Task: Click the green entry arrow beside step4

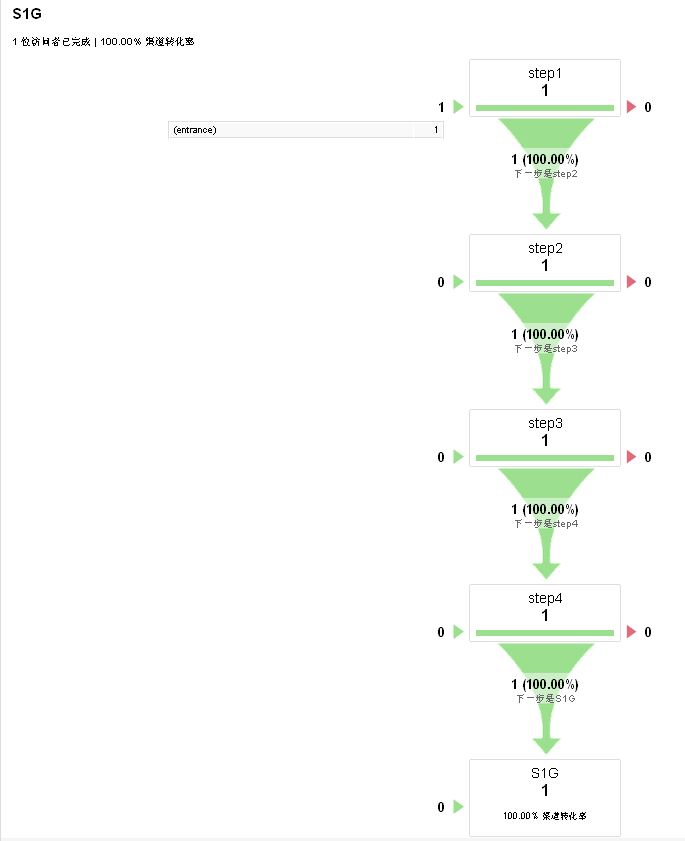Action: click(x=458, y=632)
